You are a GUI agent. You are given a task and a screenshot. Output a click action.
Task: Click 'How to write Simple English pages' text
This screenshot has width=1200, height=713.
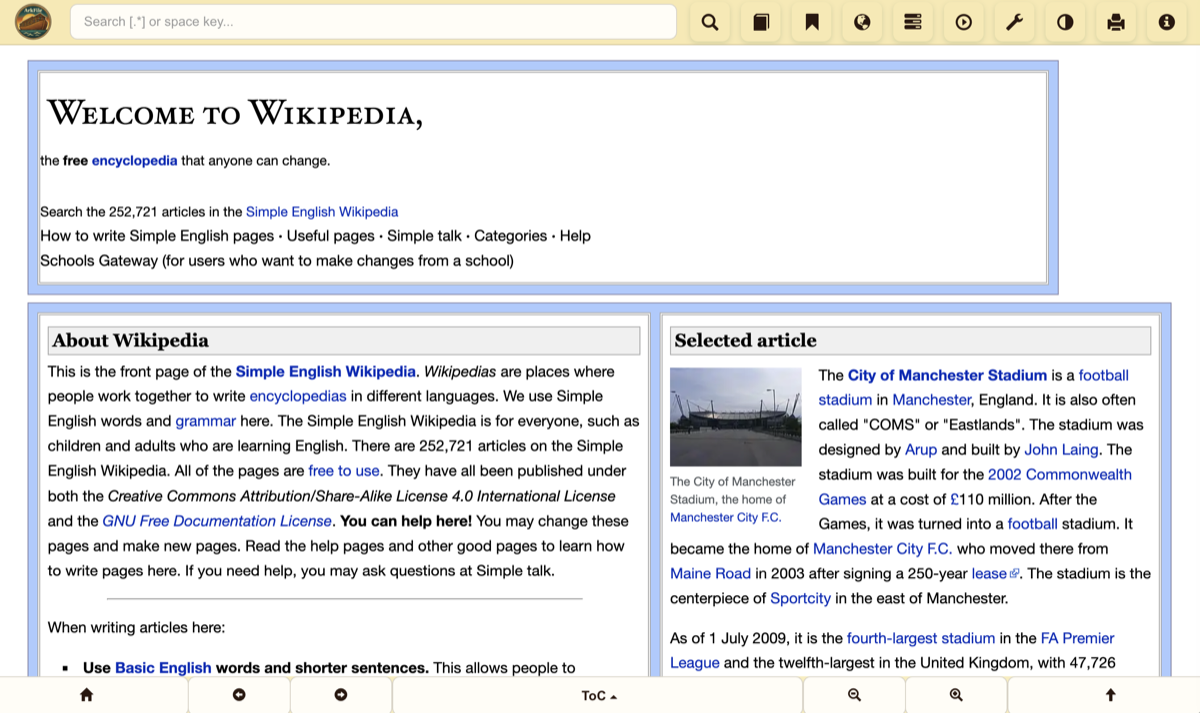pos(157,236)
